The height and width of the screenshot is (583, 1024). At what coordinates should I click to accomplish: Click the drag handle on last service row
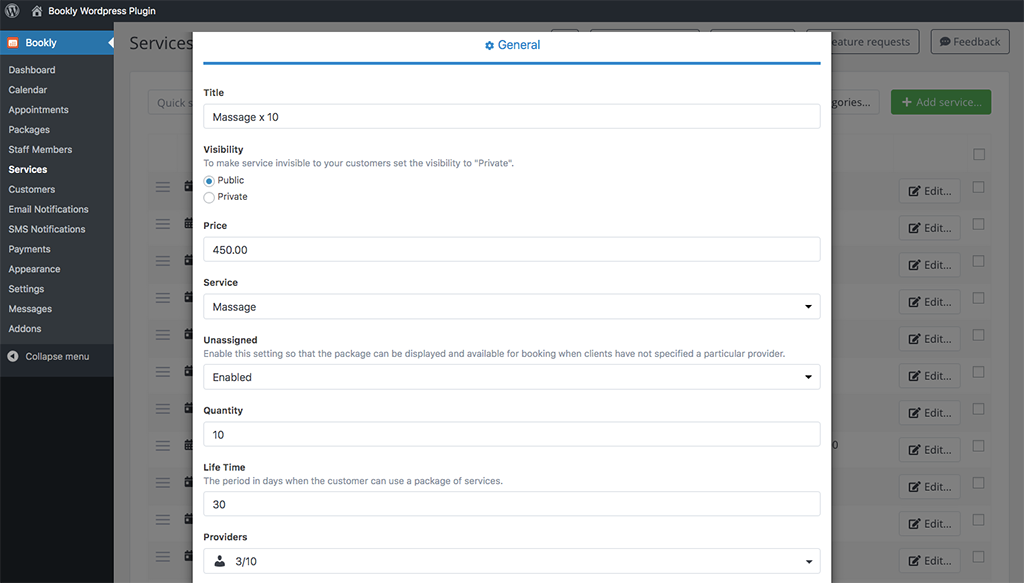[163, 557]
